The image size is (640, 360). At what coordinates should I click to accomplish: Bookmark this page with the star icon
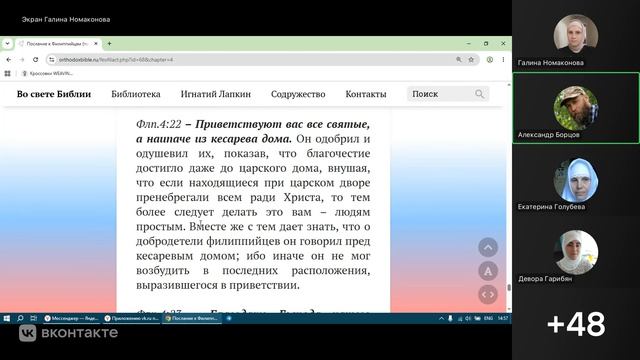pos(471,60)
